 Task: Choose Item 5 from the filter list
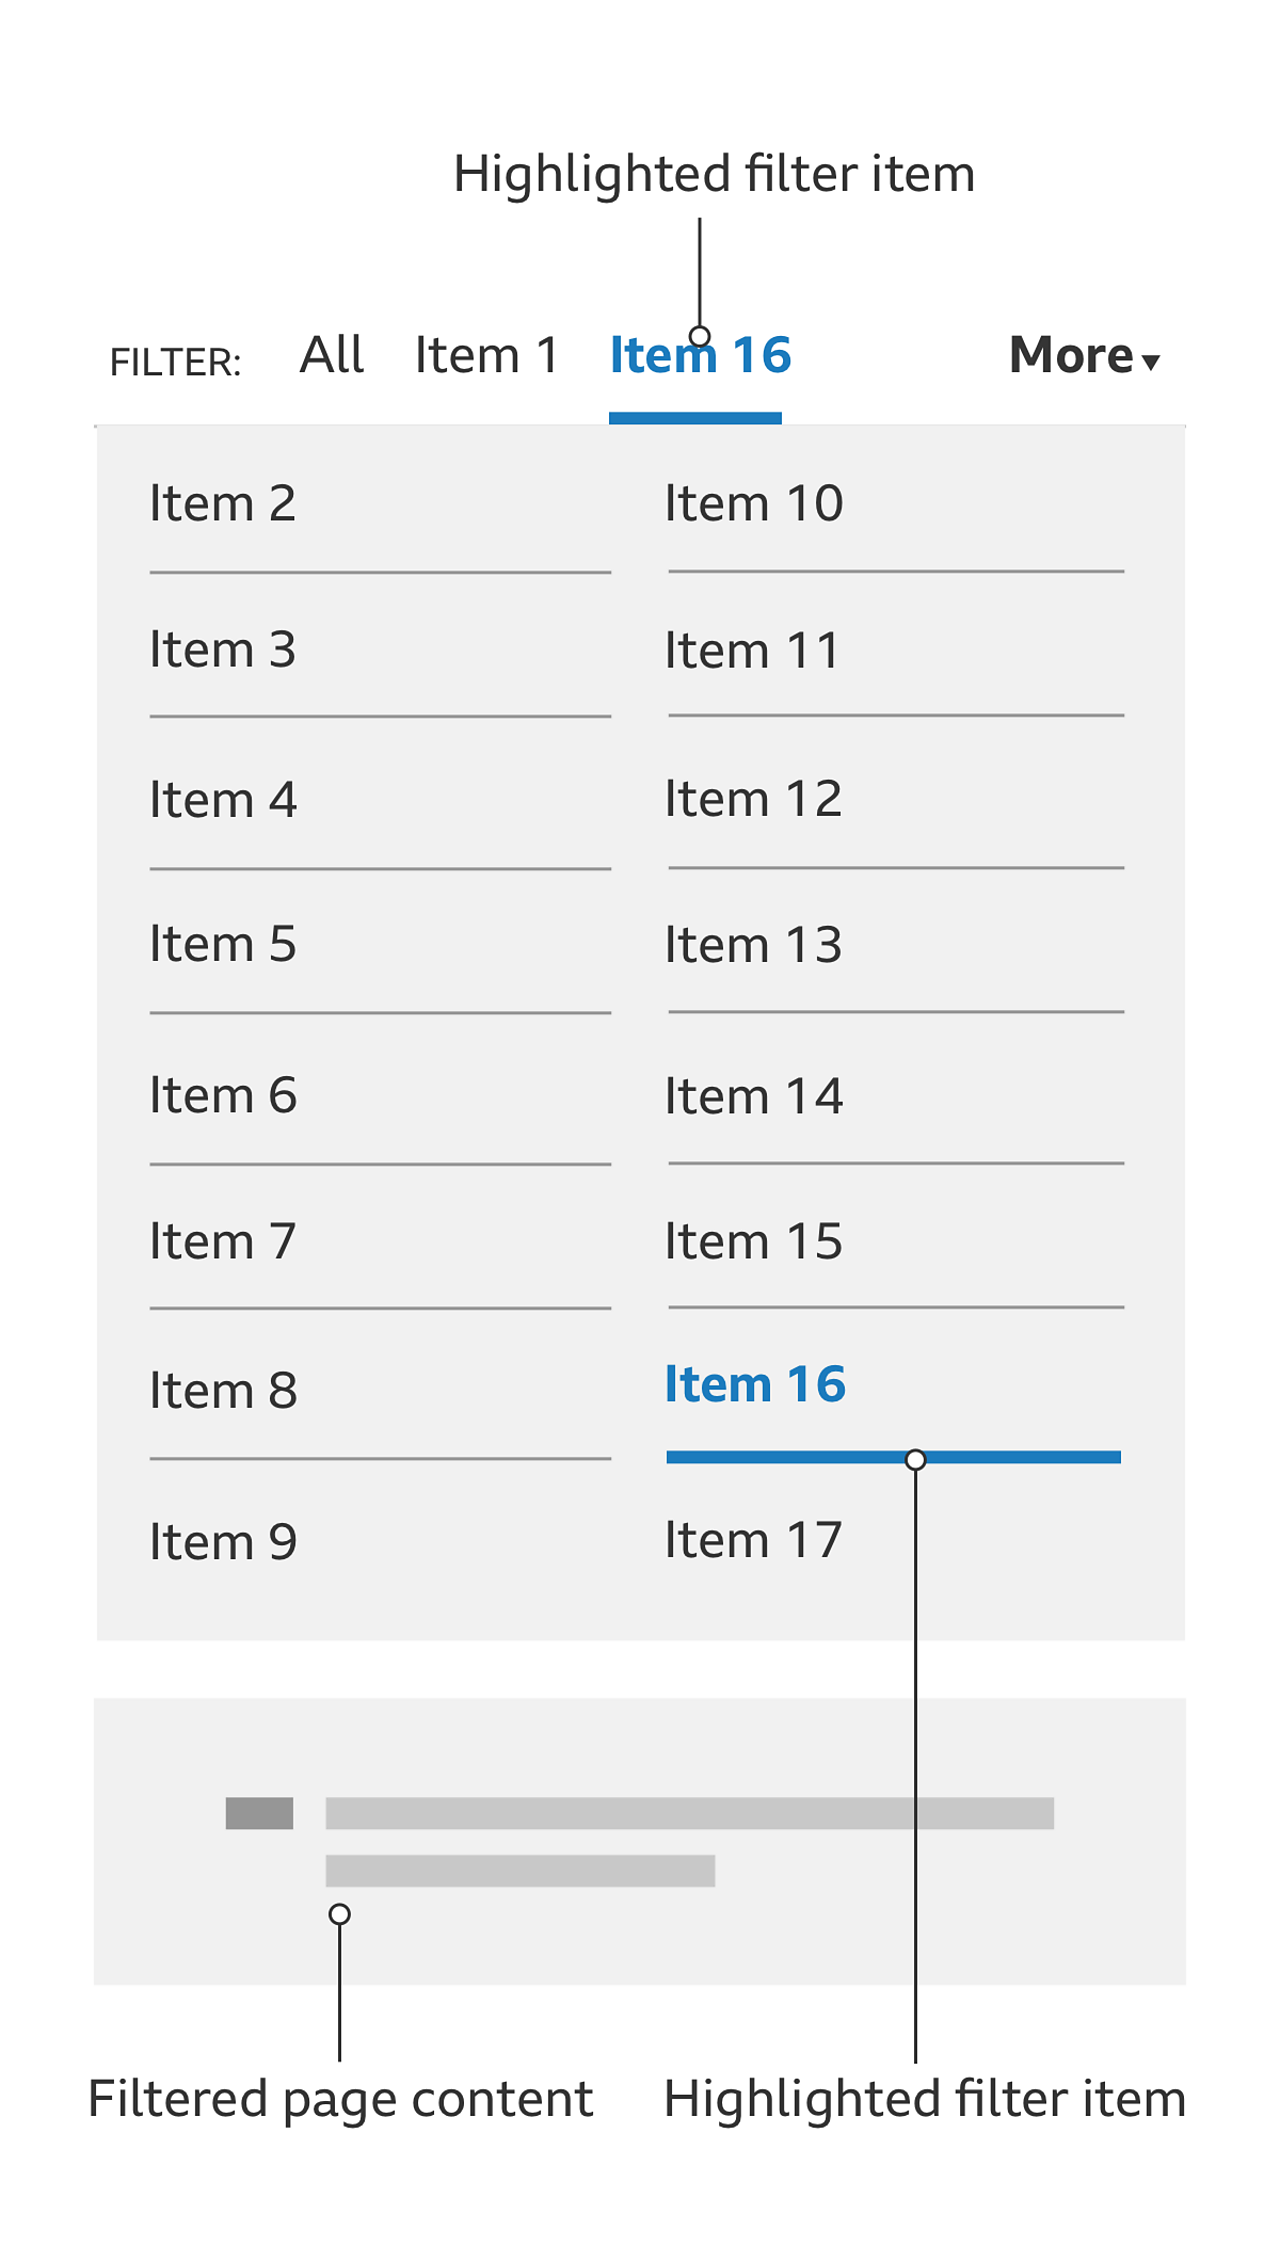pos(223,944)
